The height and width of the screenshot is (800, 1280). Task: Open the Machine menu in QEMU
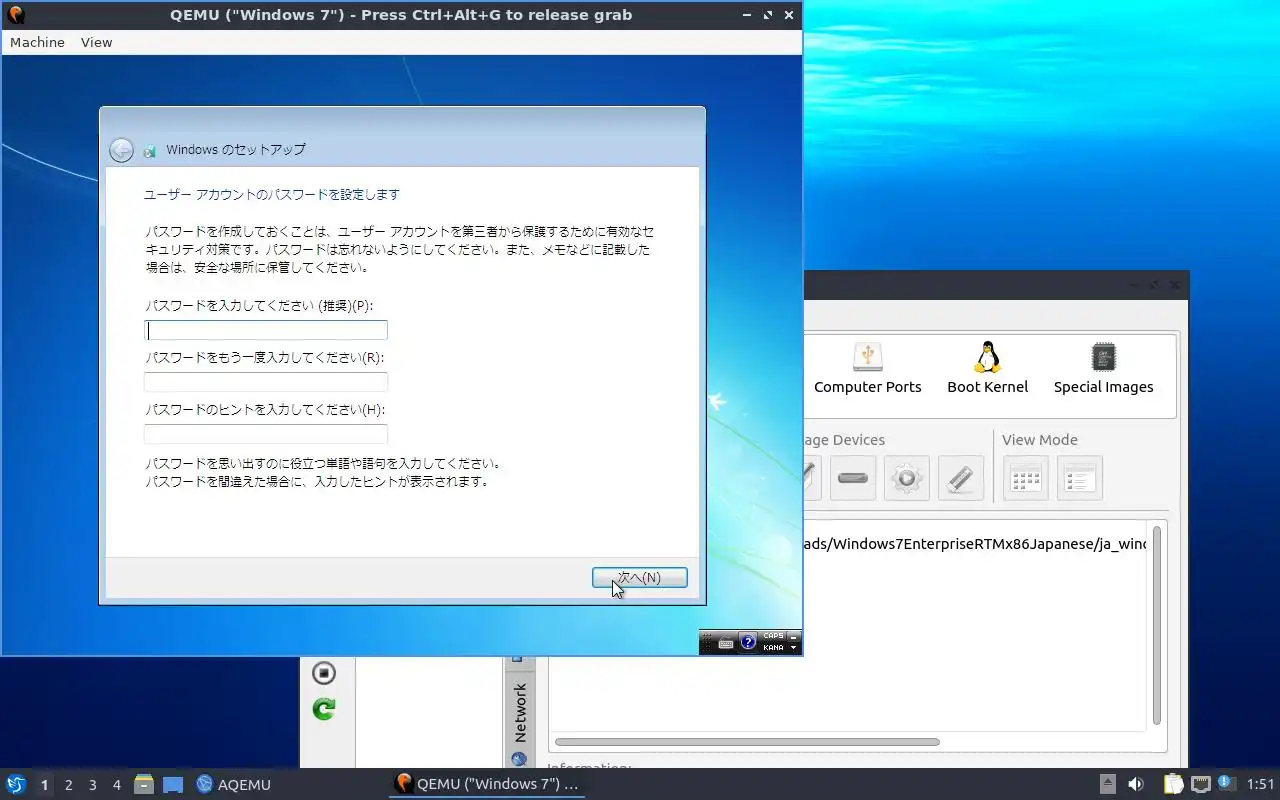(x=37, y=42)
